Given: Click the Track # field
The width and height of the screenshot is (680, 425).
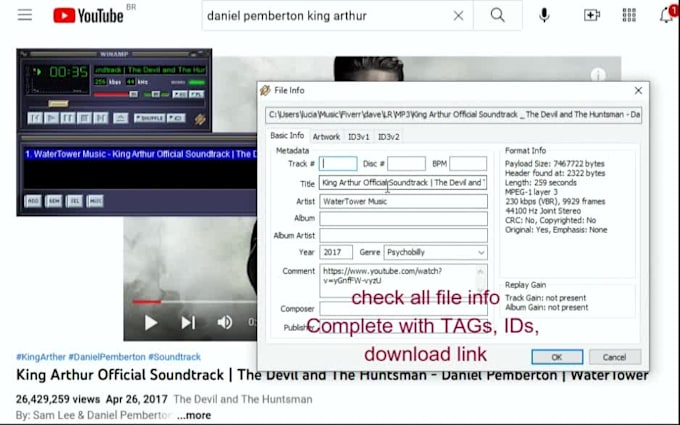Looking at the screenshot, I should tap(338, 163).
